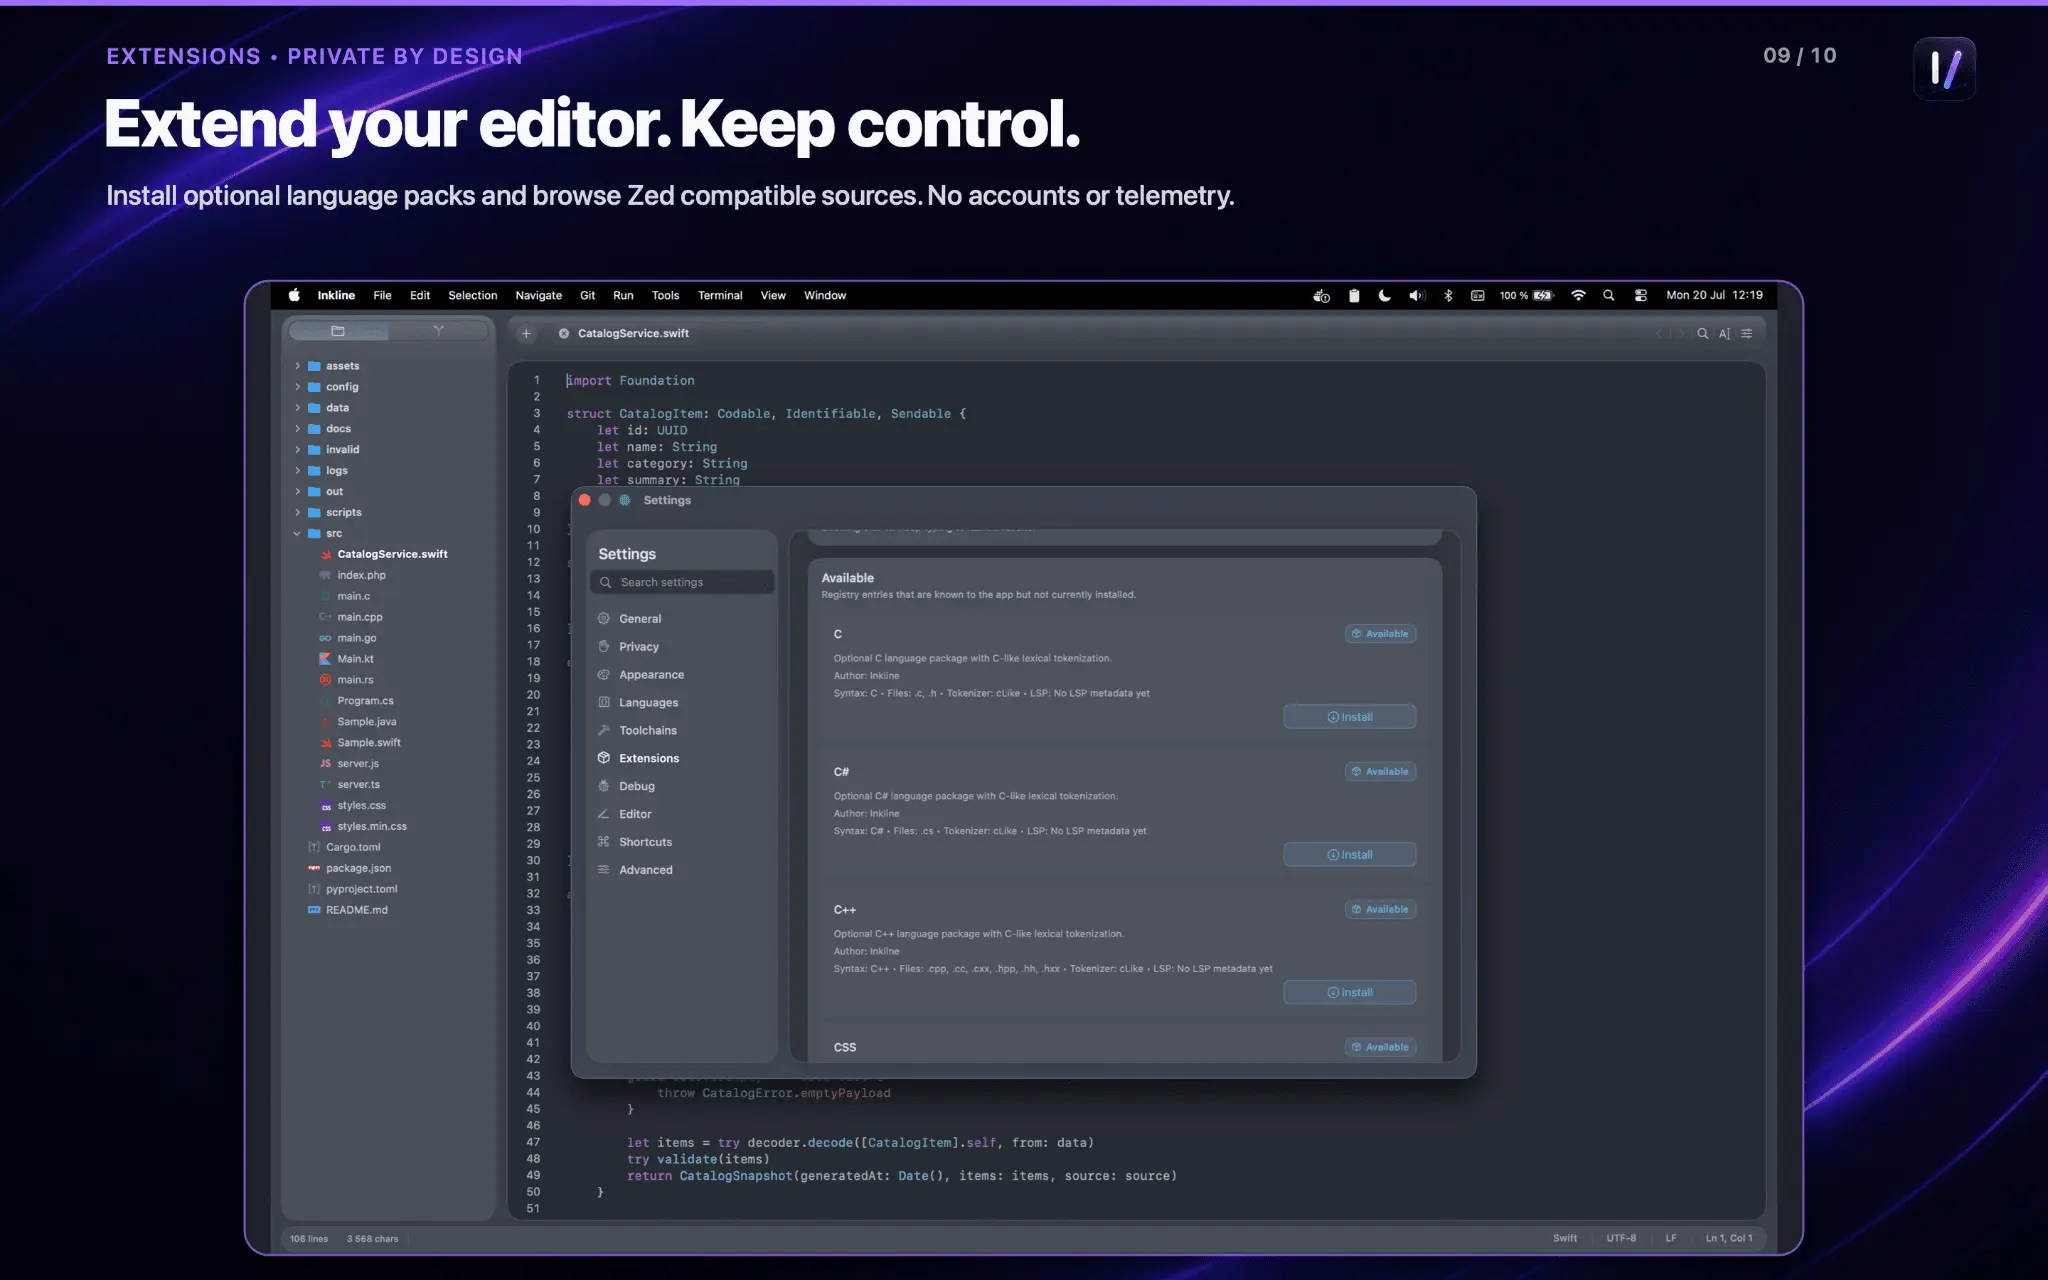This screenshot has height=1280, width=2048.
Task: Navigate forward with the right arrow in editor toolbar
Action: (1681, 334)
